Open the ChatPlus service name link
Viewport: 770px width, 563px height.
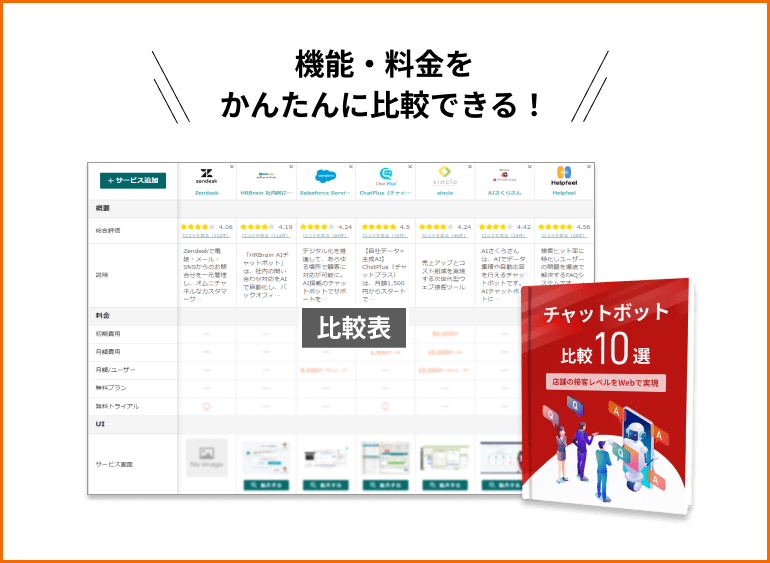[x=385, y=192]
